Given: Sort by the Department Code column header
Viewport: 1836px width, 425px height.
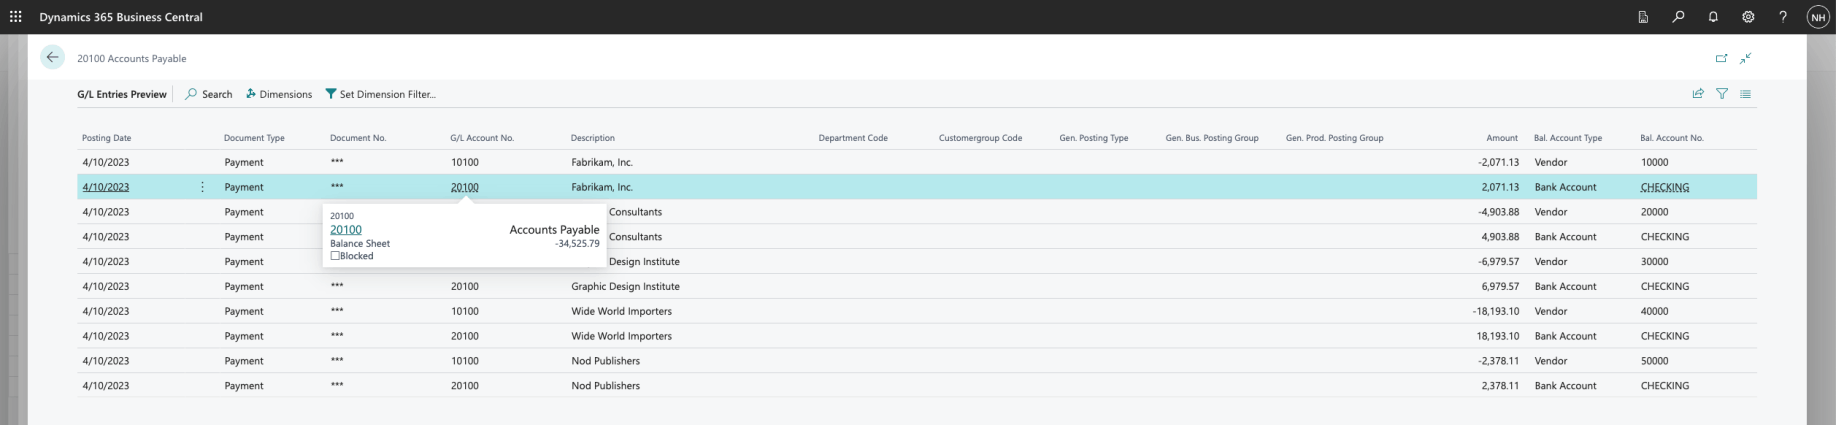Looking at the screenshot, I should point(853,138).
